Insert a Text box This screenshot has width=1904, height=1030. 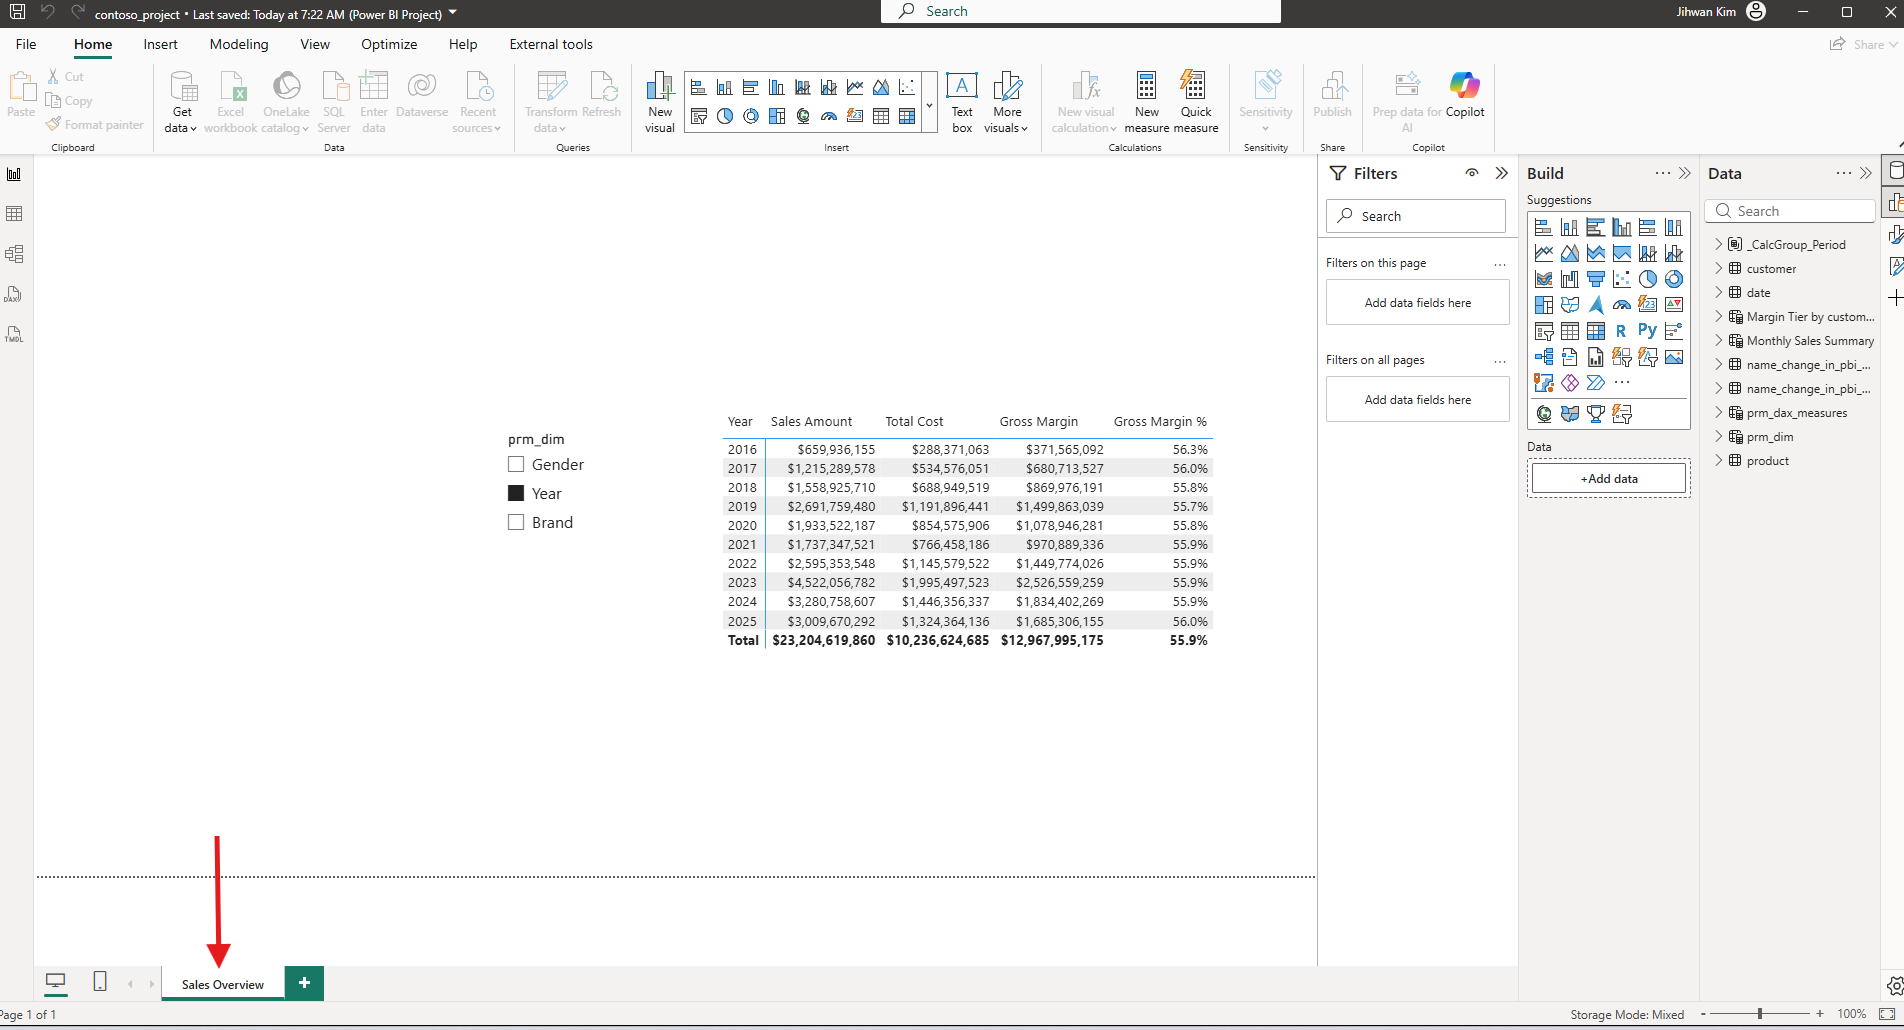pos(962,102)
